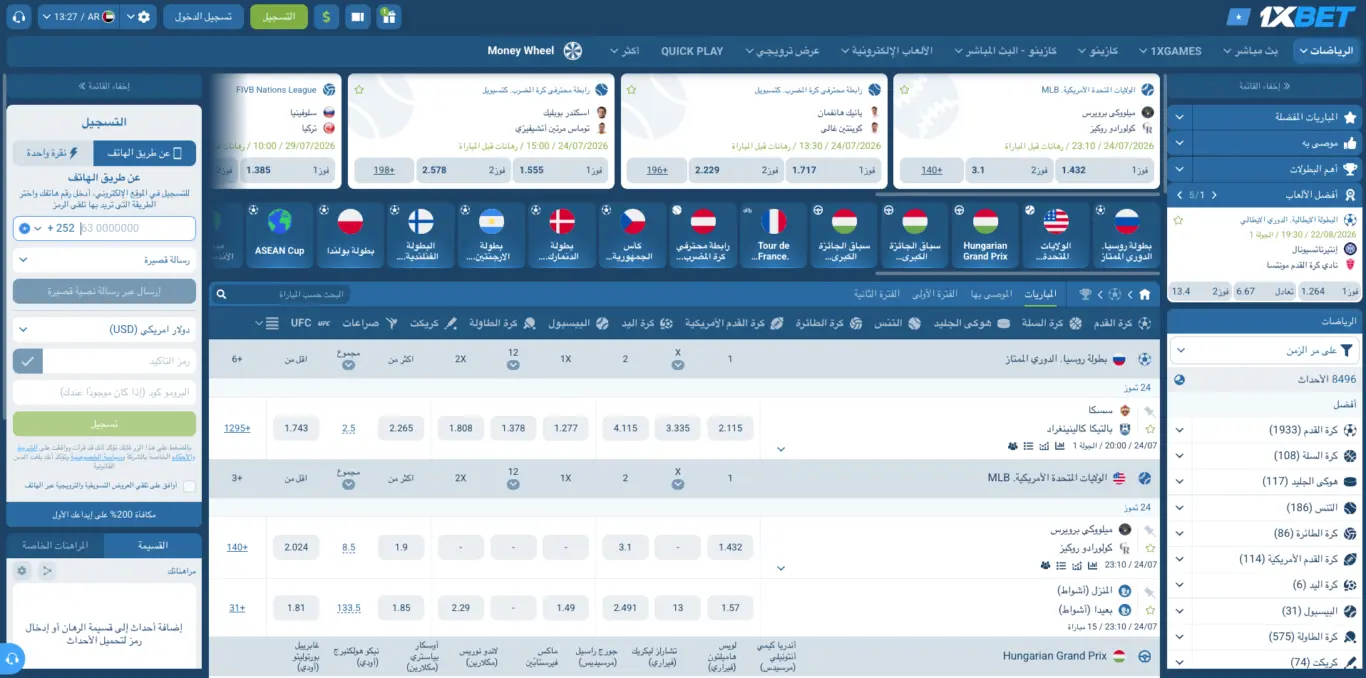
Task: Open the language and time AR dropdown
Action: pyautogui.click(x=80, y=17)
